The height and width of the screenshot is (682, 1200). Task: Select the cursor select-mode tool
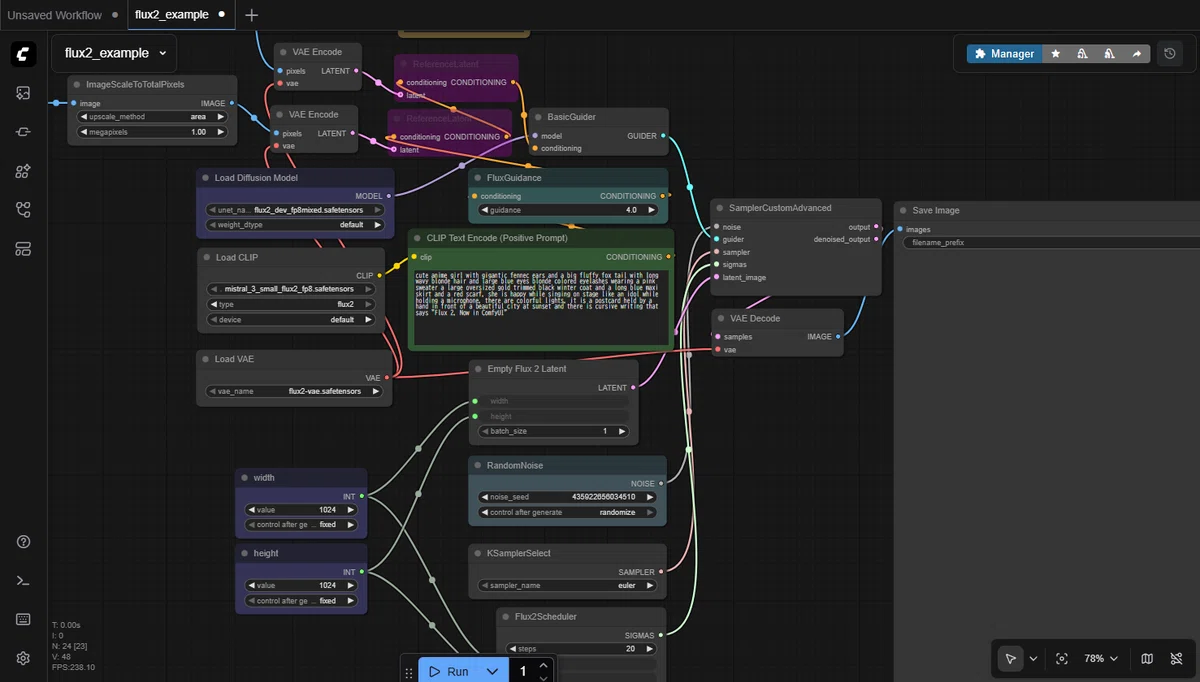coord(1011,659)
